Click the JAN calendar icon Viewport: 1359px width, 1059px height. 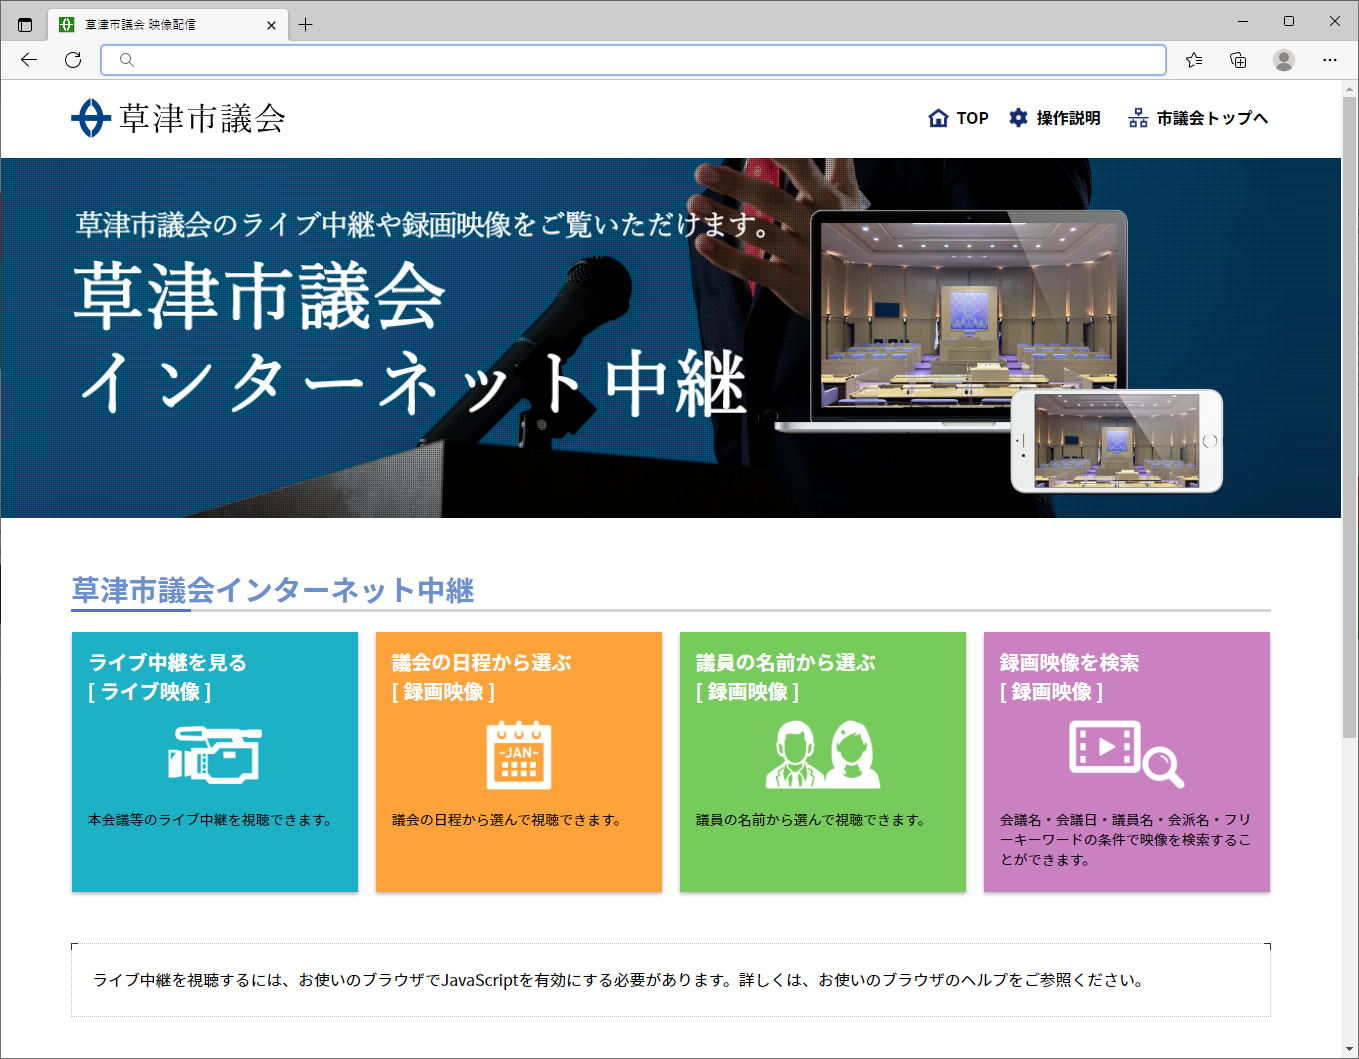(x=519, y=754)
